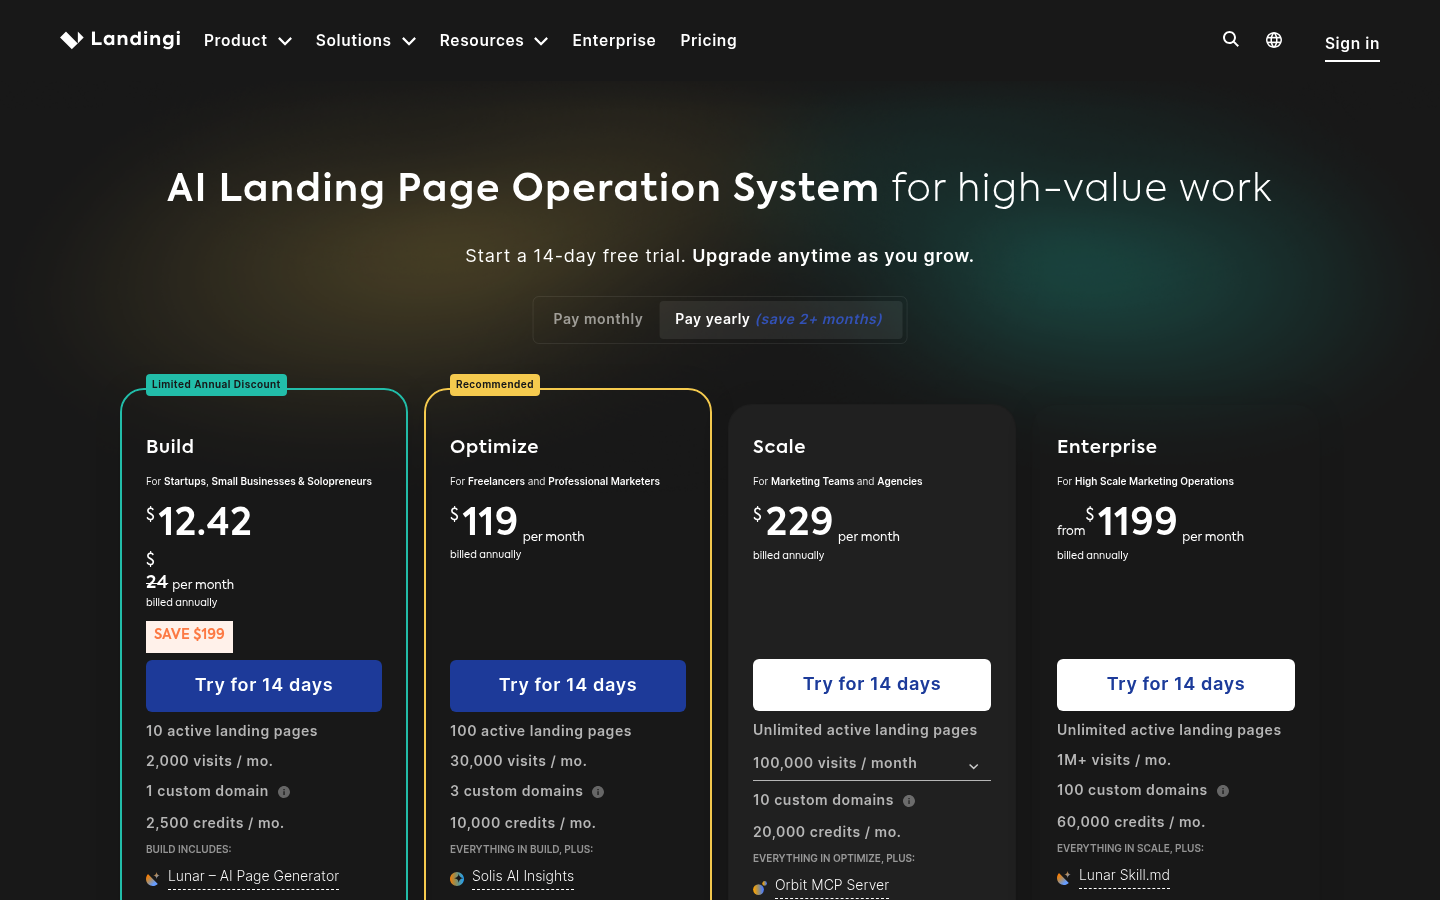Click the Solis AI Insights icon
This screenshot has width=1440, height=900.
tap(457, 879)
